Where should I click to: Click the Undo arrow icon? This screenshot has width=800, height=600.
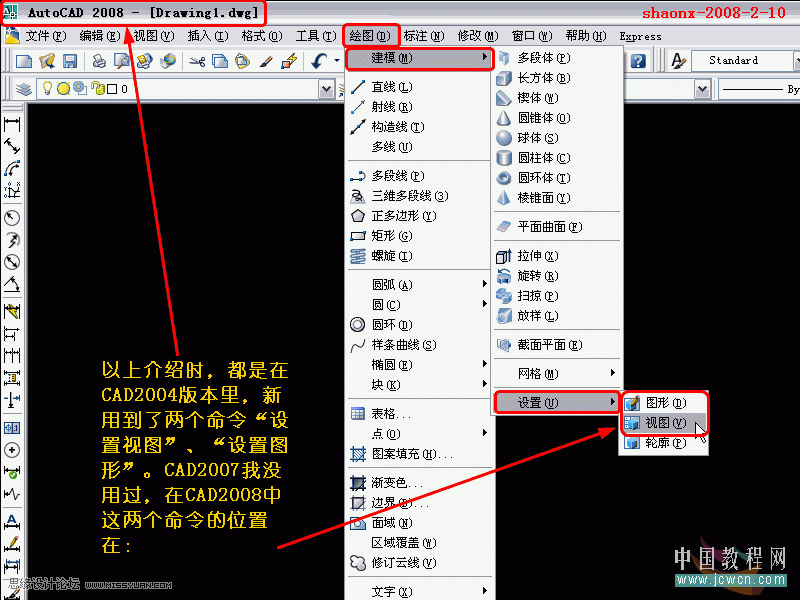pos(319,61)
